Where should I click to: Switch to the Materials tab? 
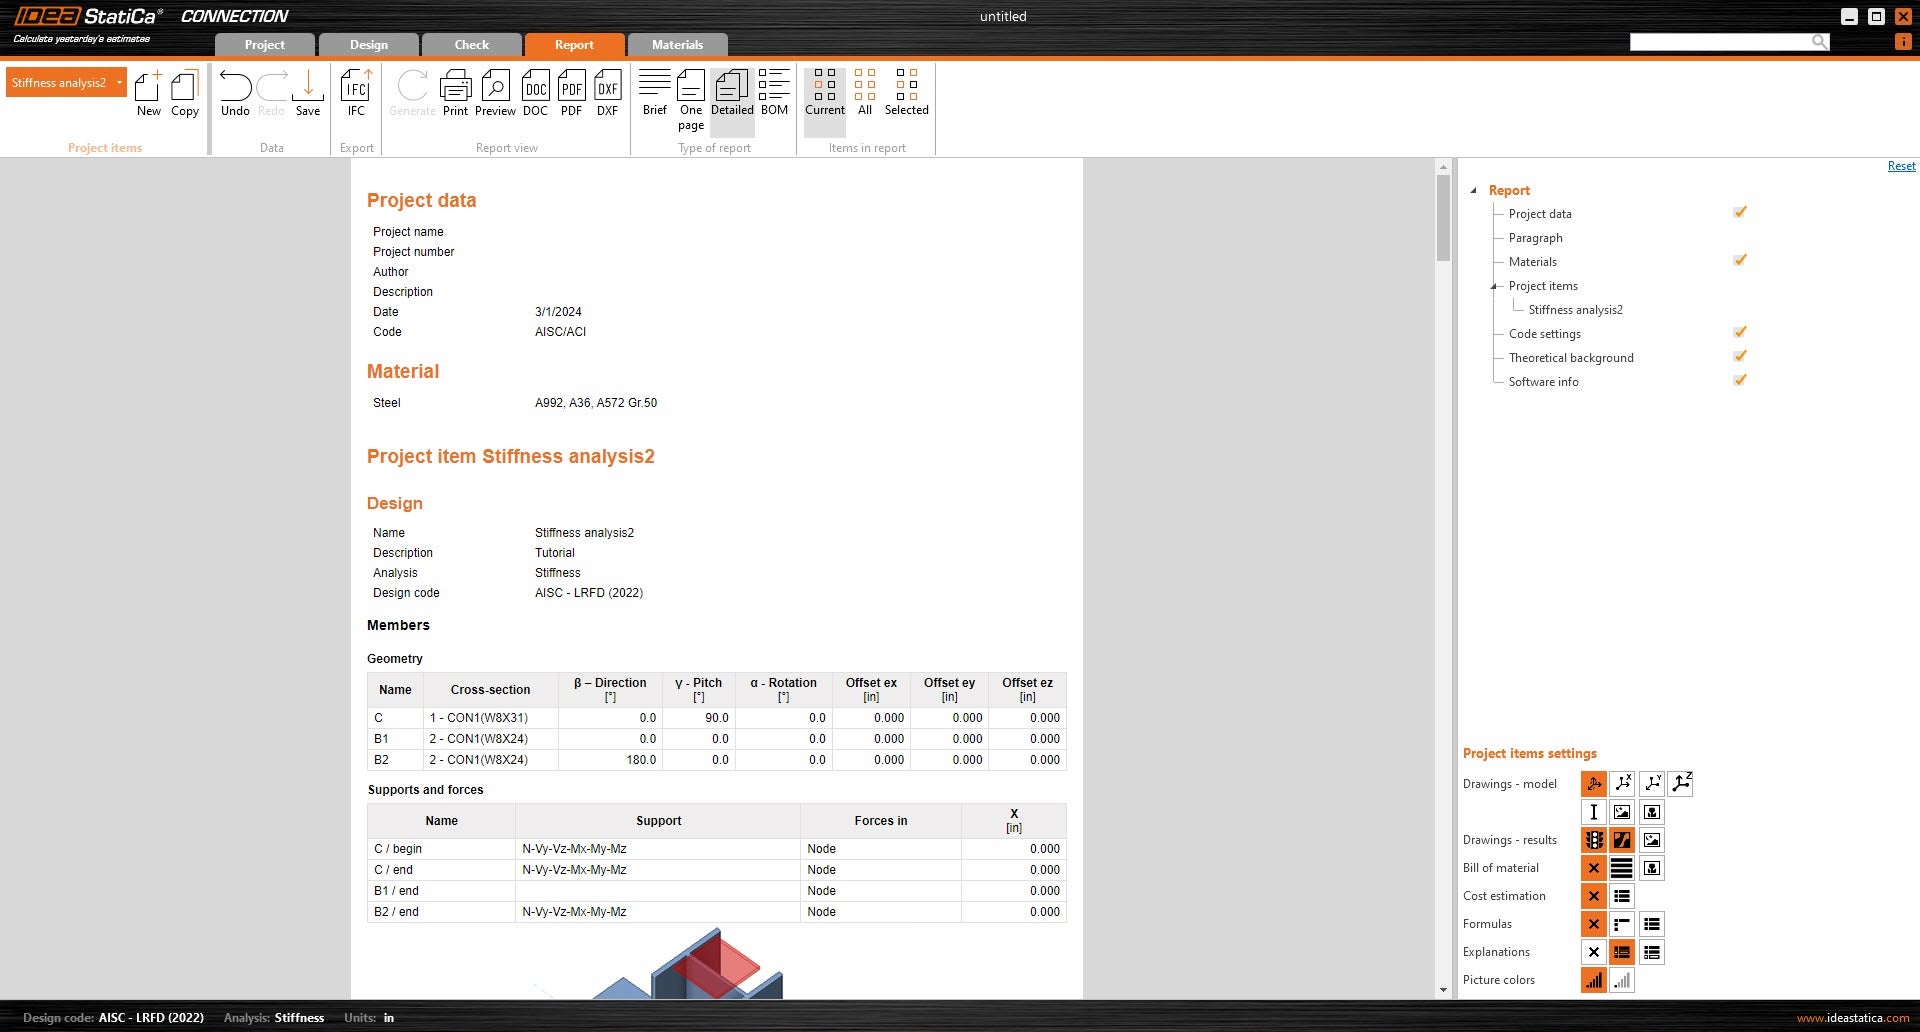[677, 45]
